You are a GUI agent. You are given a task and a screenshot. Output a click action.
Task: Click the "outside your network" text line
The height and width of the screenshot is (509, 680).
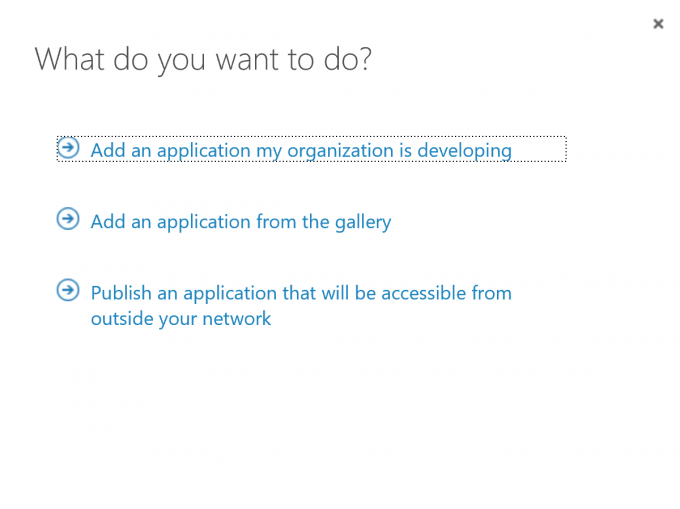pos(180,319)
